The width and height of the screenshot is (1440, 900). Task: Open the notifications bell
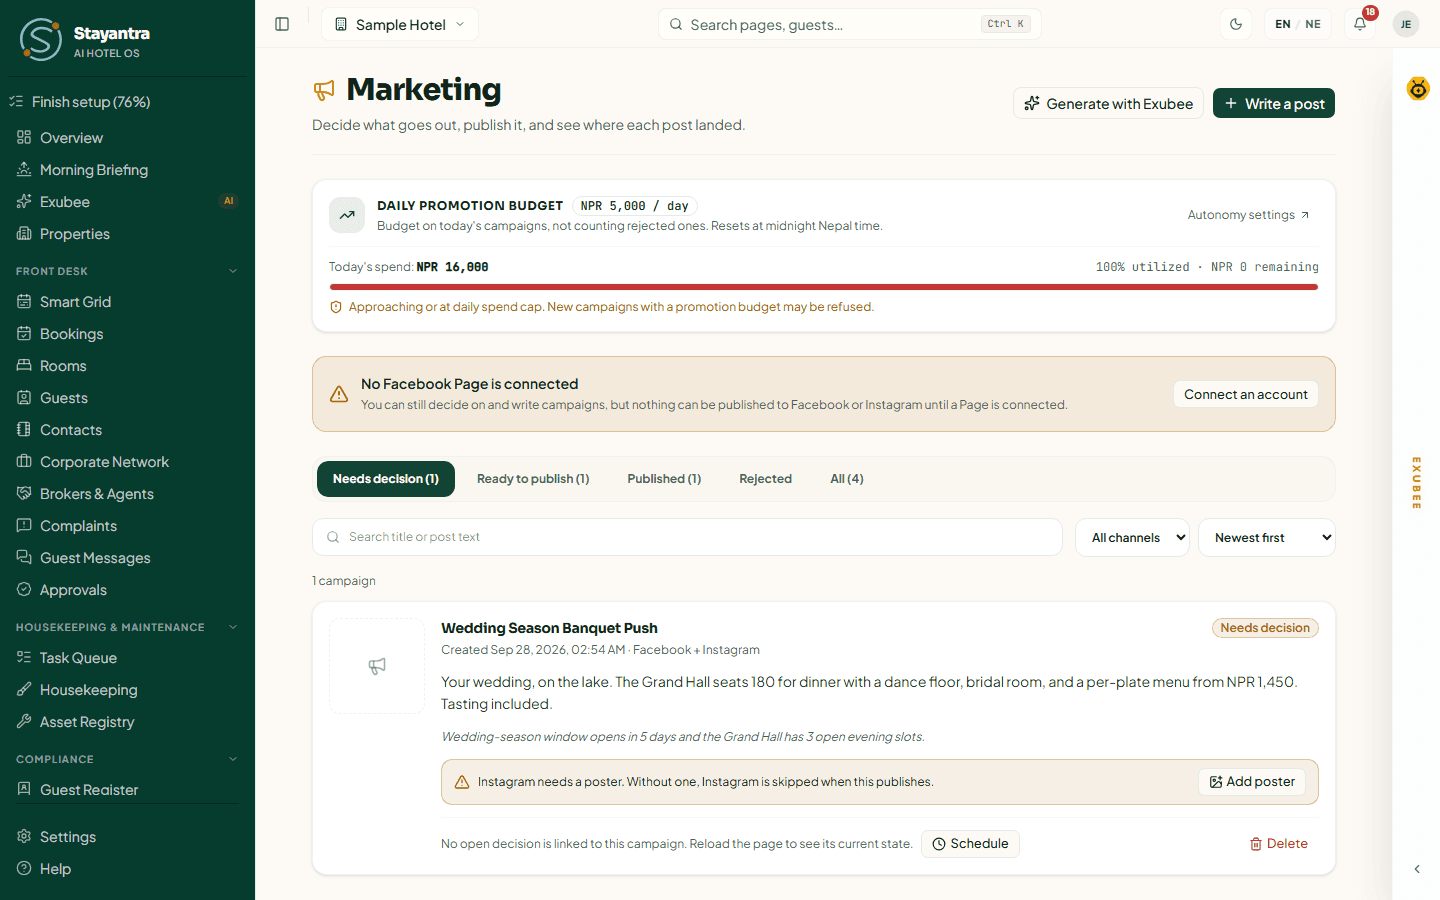(x=1360, y=24)
